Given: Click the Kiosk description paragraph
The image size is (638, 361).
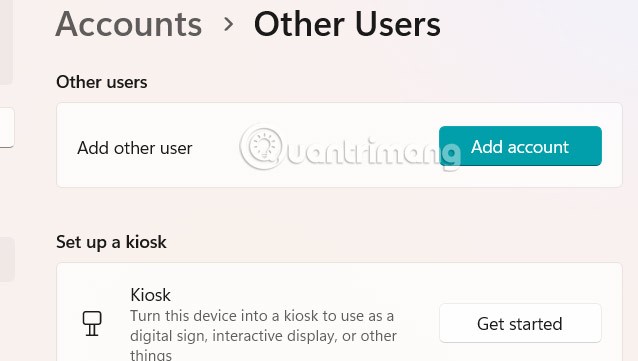Looking at the screenshot, I should [263, 335].
